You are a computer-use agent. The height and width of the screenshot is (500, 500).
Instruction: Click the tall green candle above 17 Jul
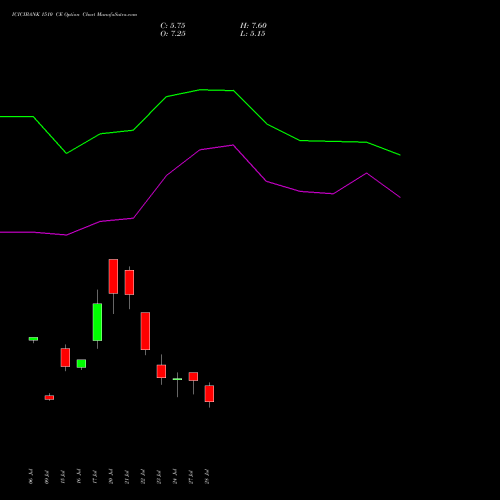(x=97, y=322)
